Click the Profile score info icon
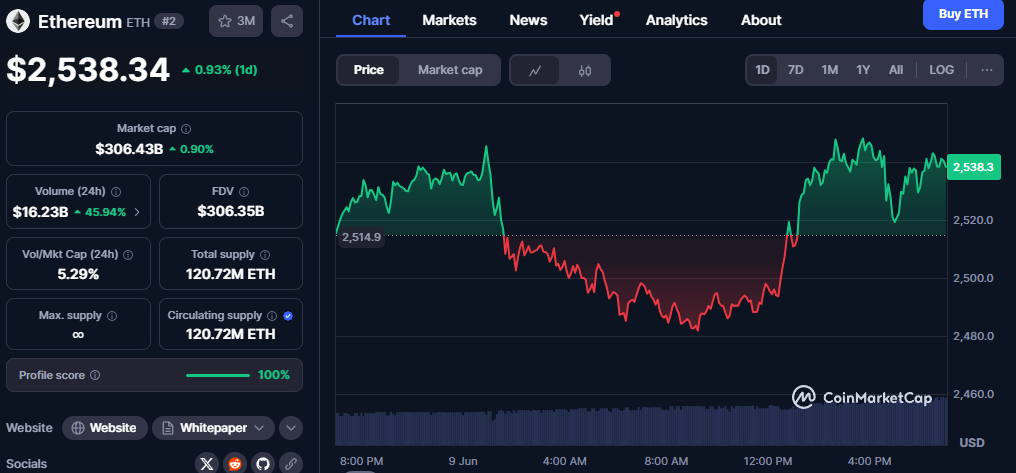1016x473 pixels. (x=95, y=375)
